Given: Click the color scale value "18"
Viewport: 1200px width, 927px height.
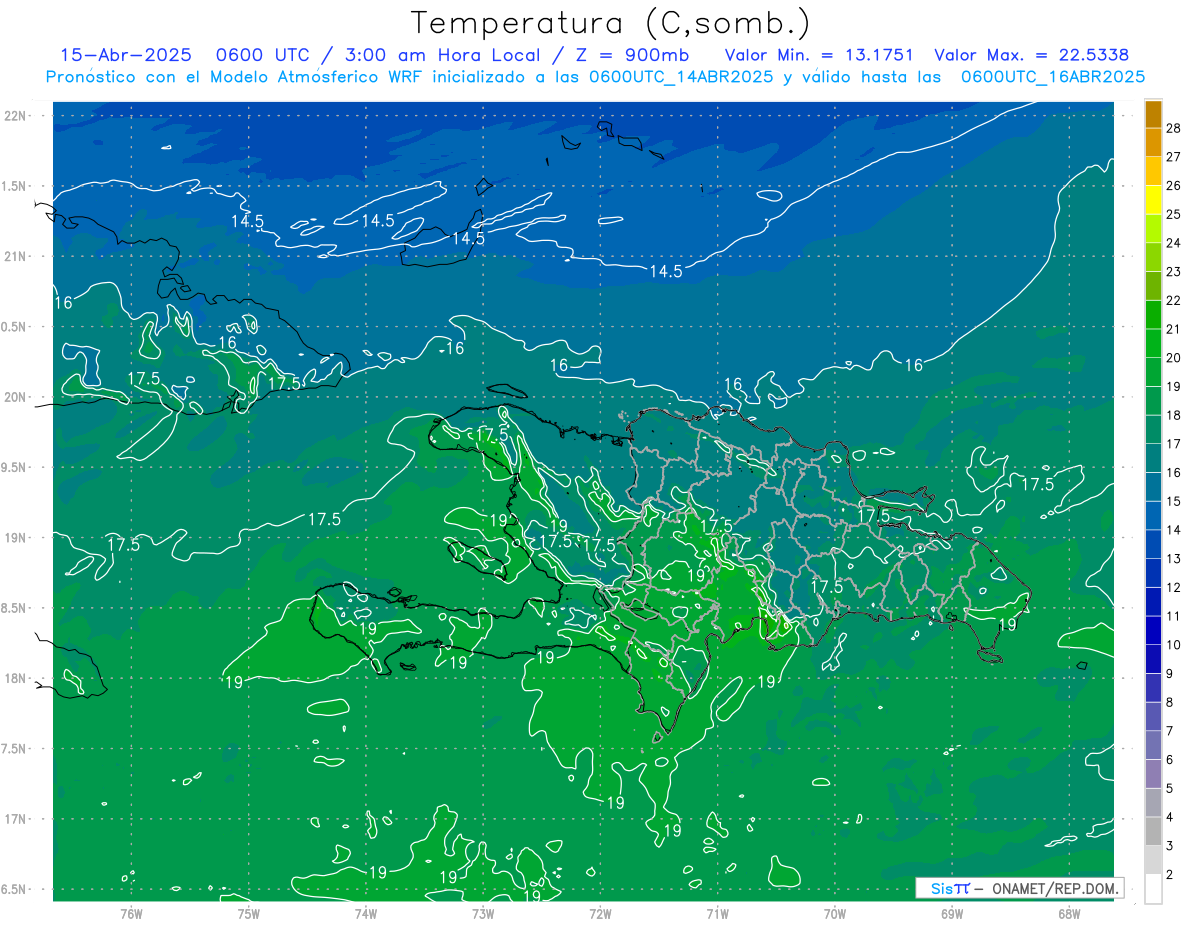Looking at the screenshot, I should click(1174, 415).
